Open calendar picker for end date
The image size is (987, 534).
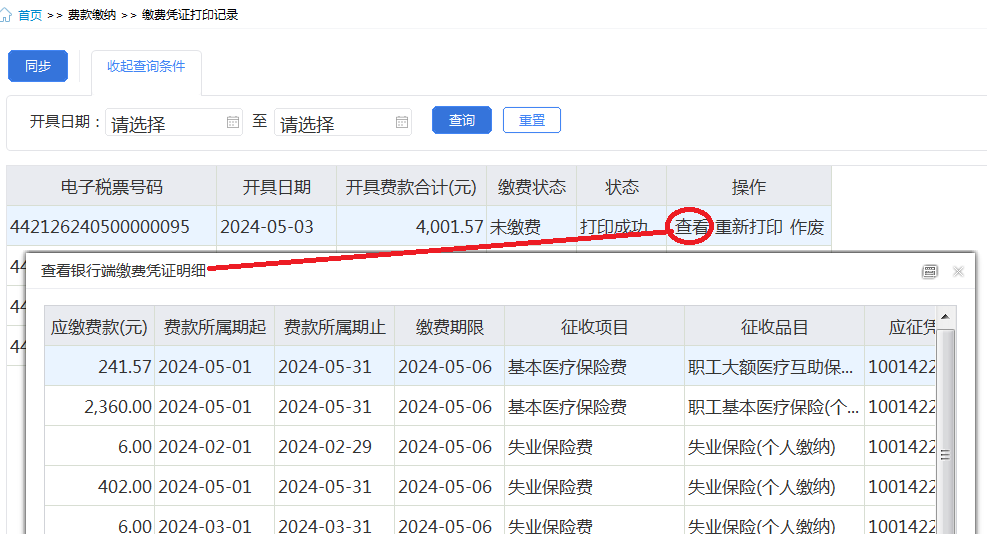point(402,122)
